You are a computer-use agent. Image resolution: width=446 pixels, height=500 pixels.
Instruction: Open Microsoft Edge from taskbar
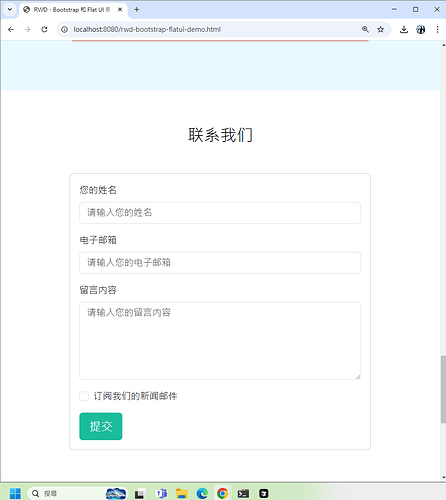pos(202,493)
